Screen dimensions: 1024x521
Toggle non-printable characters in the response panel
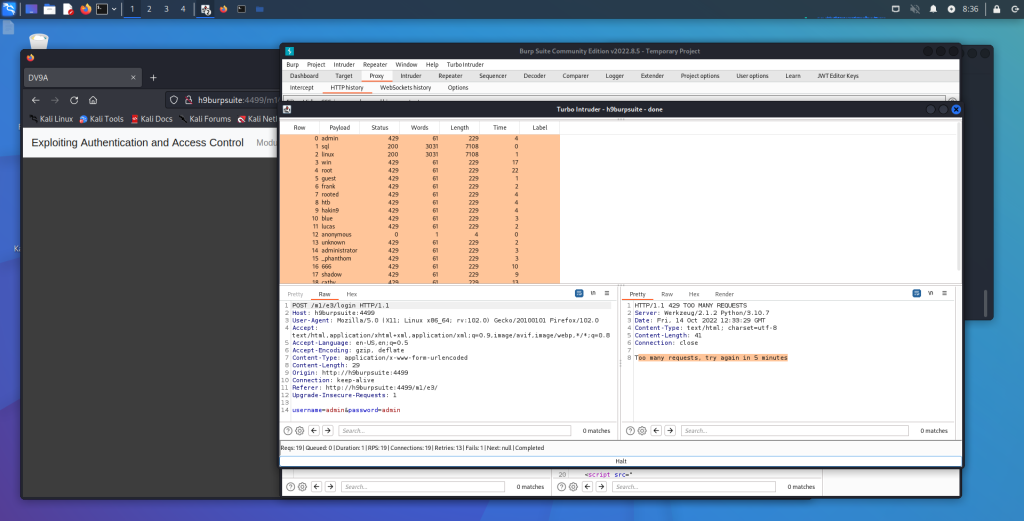tap(931, 294)
